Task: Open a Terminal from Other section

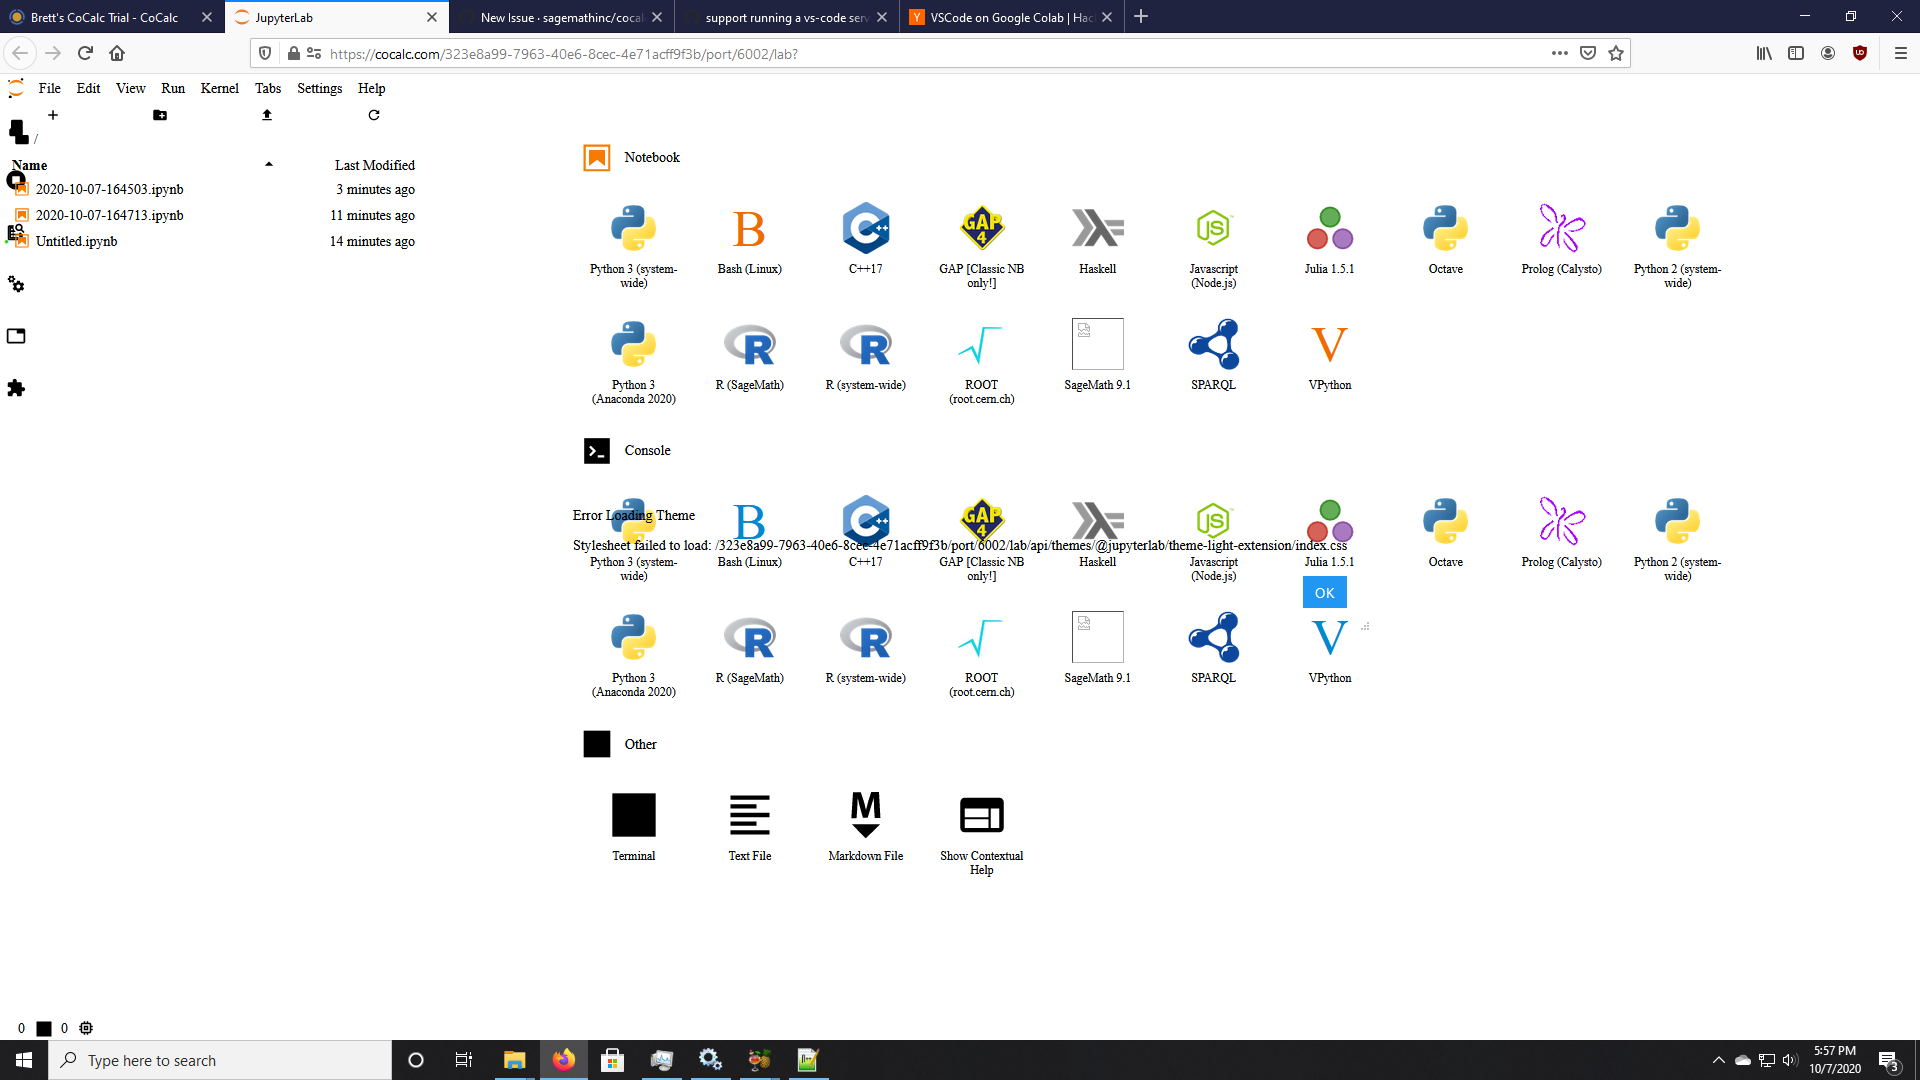Action: click(633, 816)
